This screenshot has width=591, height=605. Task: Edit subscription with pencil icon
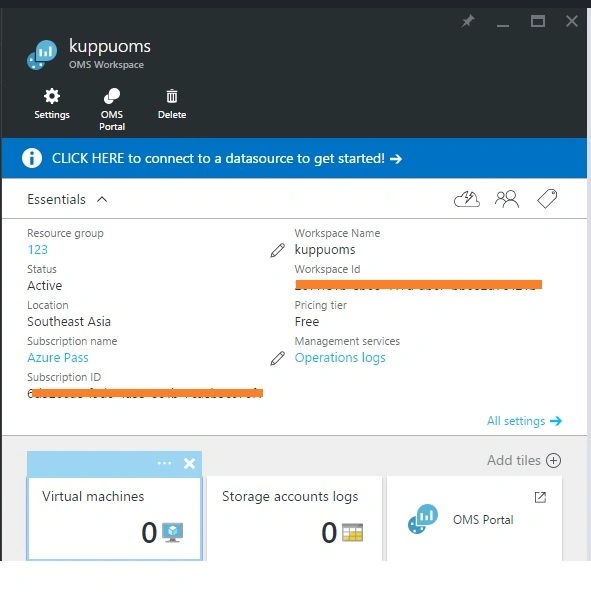pos(277,358)
